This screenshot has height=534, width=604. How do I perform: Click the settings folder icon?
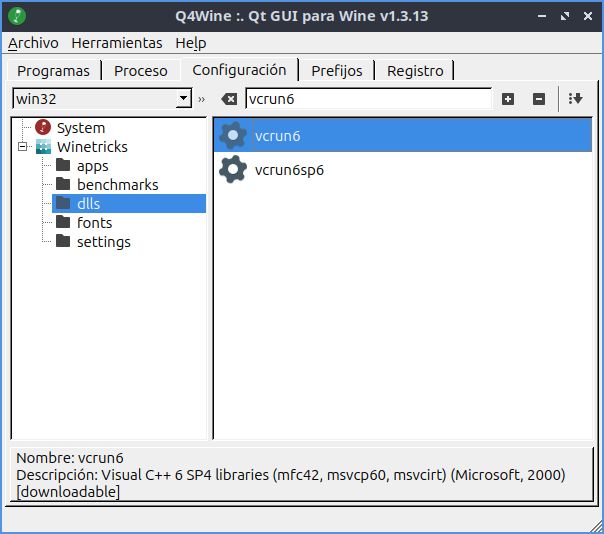(x=63, y=241)
